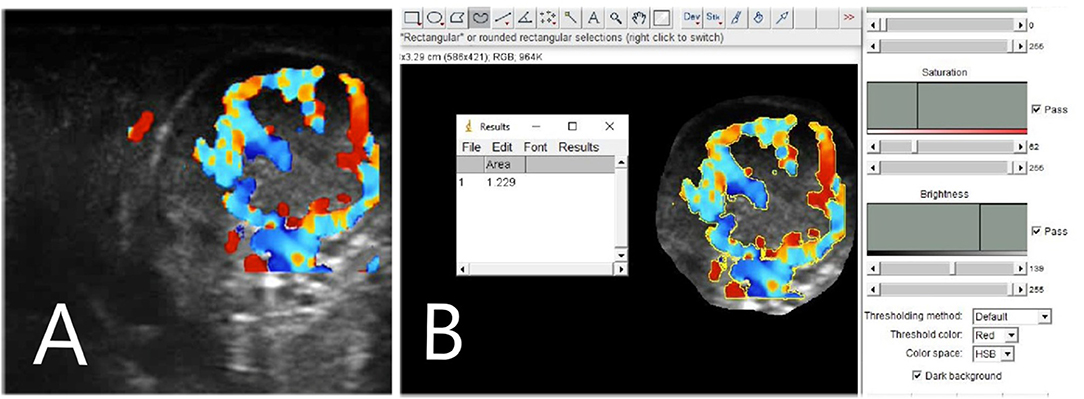1084x399 pixels.
Task: Select the Polygon selection tool
Action: pyautogui.click(x=457, y=18)
